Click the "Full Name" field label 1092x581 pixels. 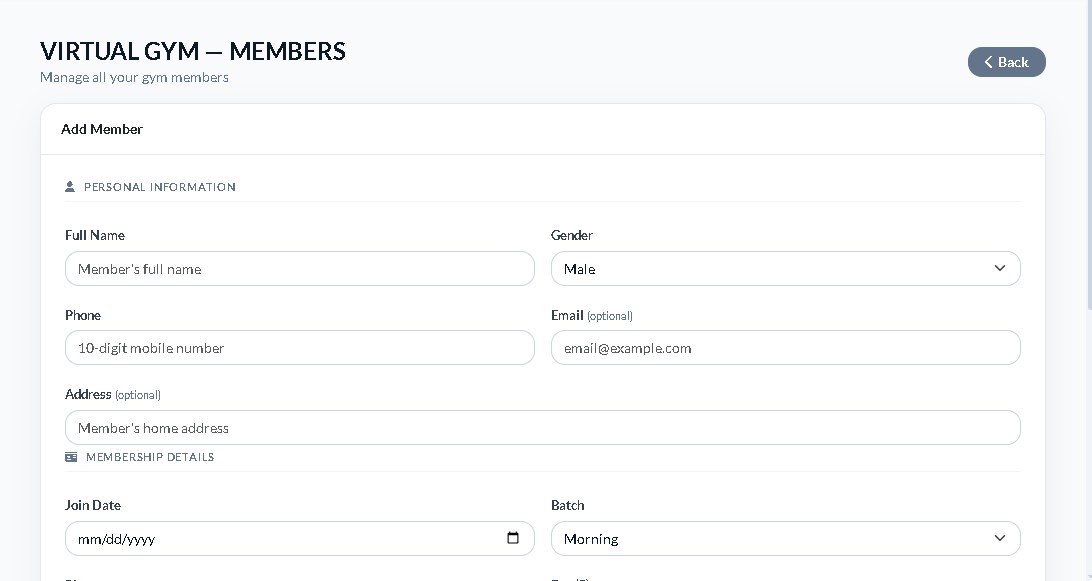95,235
